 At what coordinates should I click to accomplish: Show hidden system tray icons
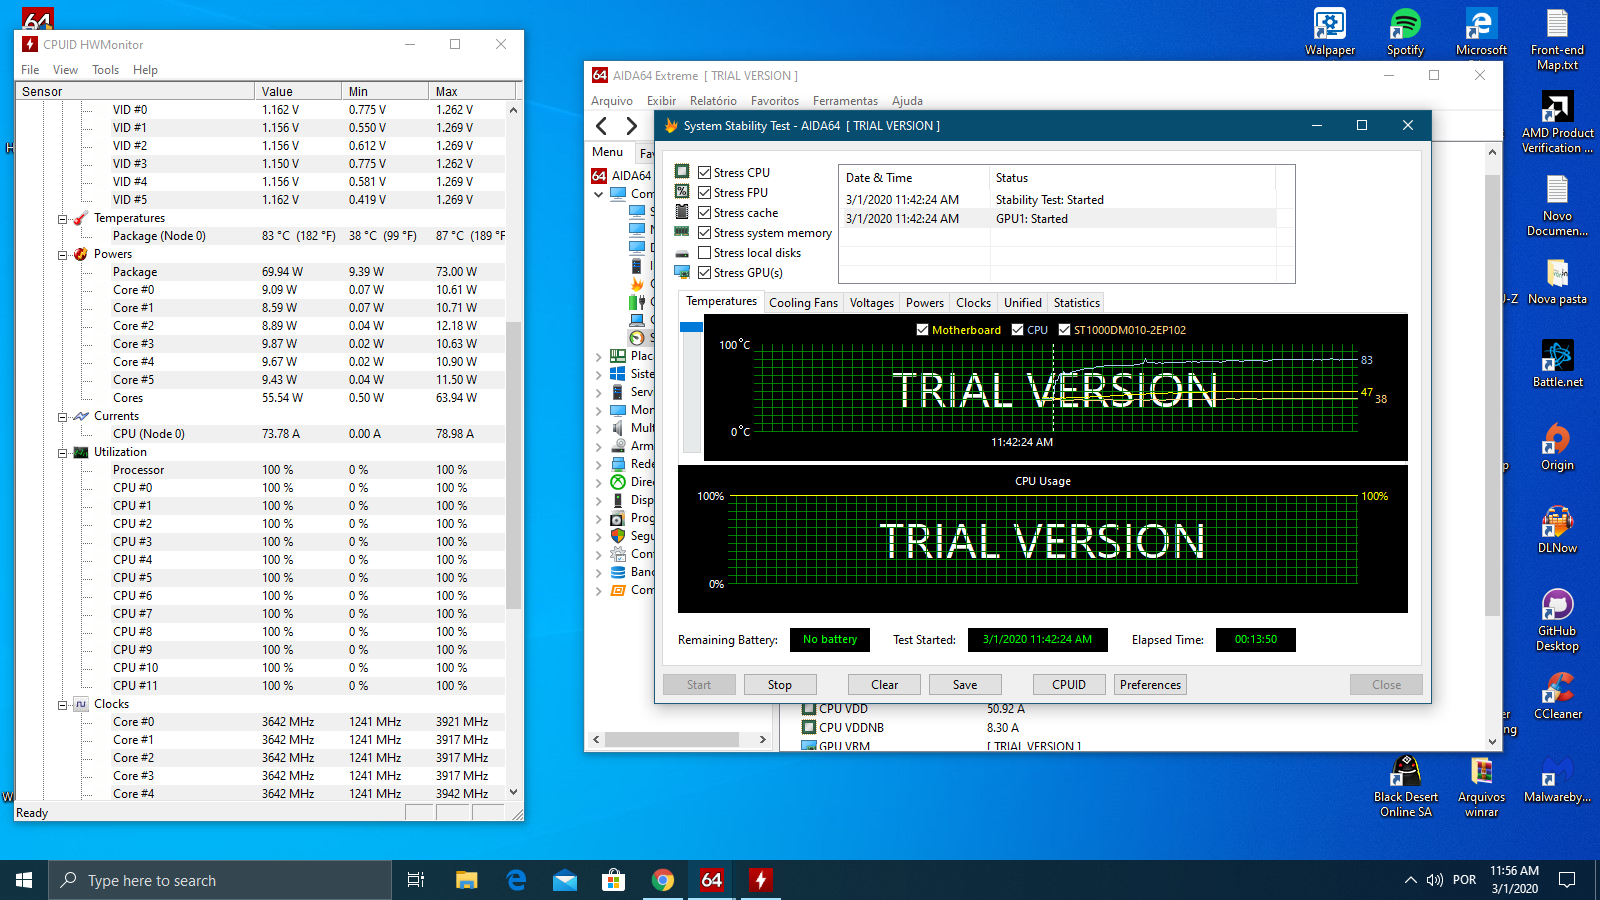point(1410,880)
